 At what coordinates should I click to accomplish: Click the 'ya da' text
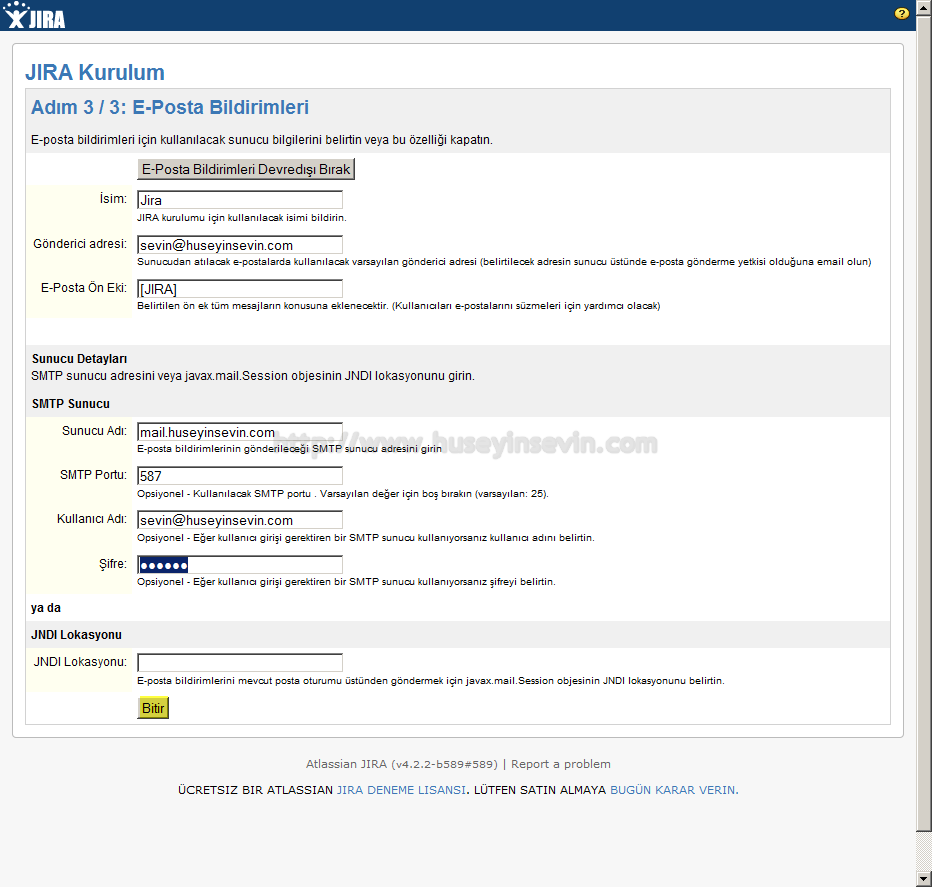pyautogui.click(x=46, y=608)
